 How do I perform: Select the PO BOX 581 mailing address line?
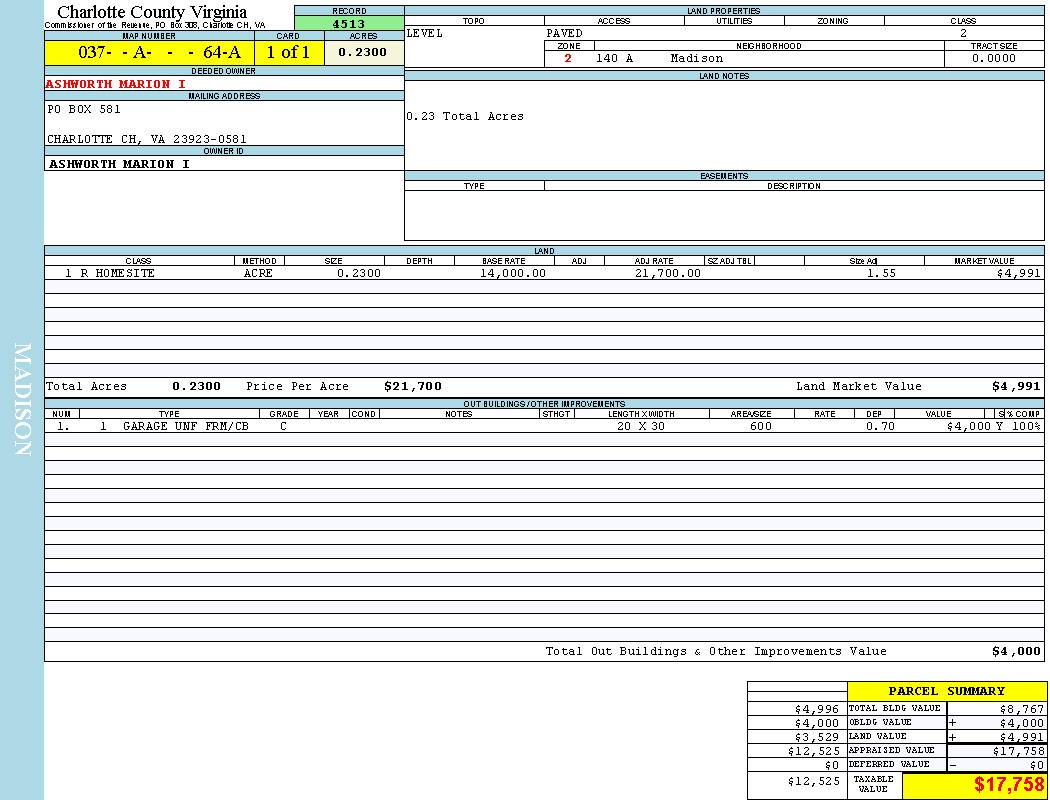[x=84, y=110]
